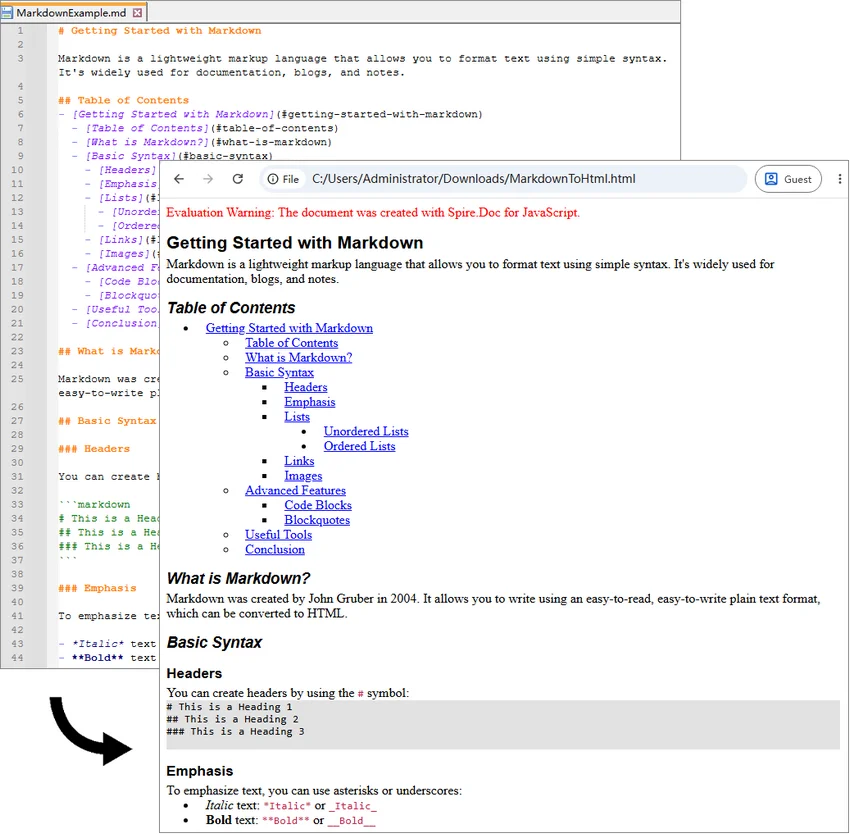Click the Evaluation Warning red text

373,213
